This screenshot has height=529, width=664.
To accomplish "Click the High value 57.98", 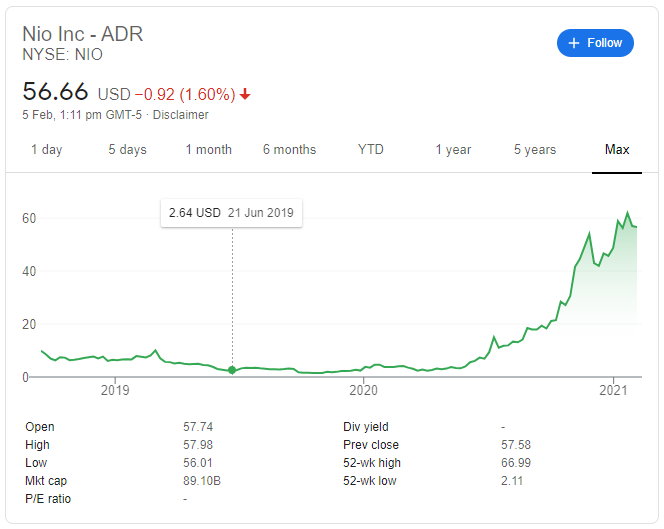I will [x=198, y=445].
